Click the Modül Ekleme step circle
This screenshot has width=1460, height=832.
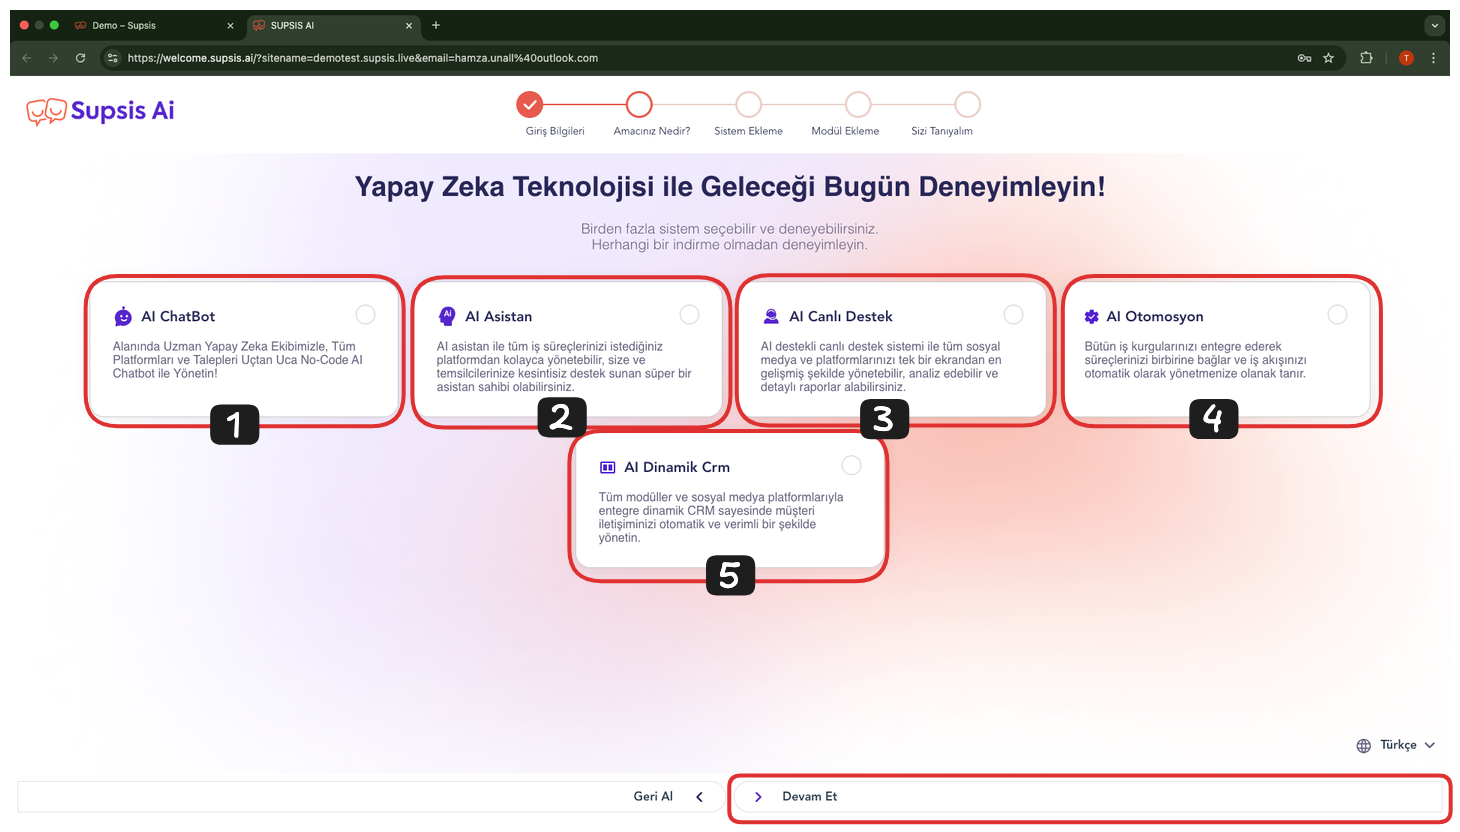(858, 104)
